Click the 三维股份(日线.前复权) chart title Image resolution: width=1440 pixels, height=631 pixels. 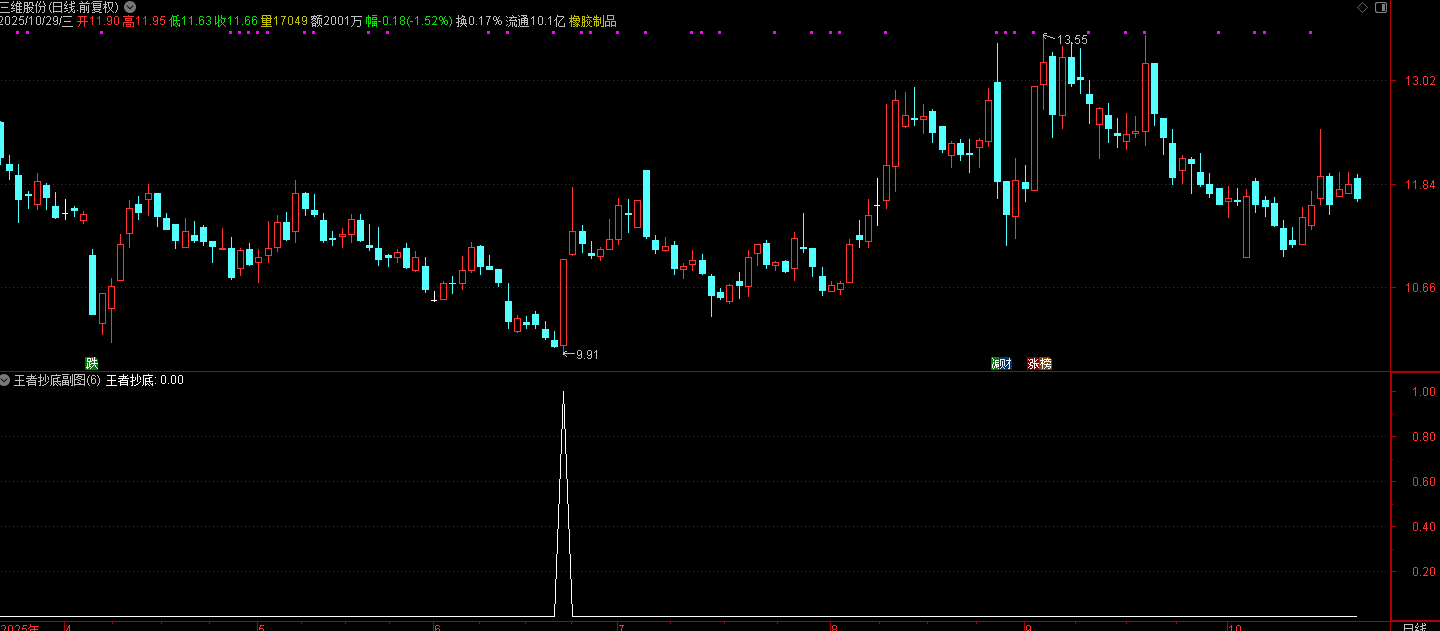60,7
